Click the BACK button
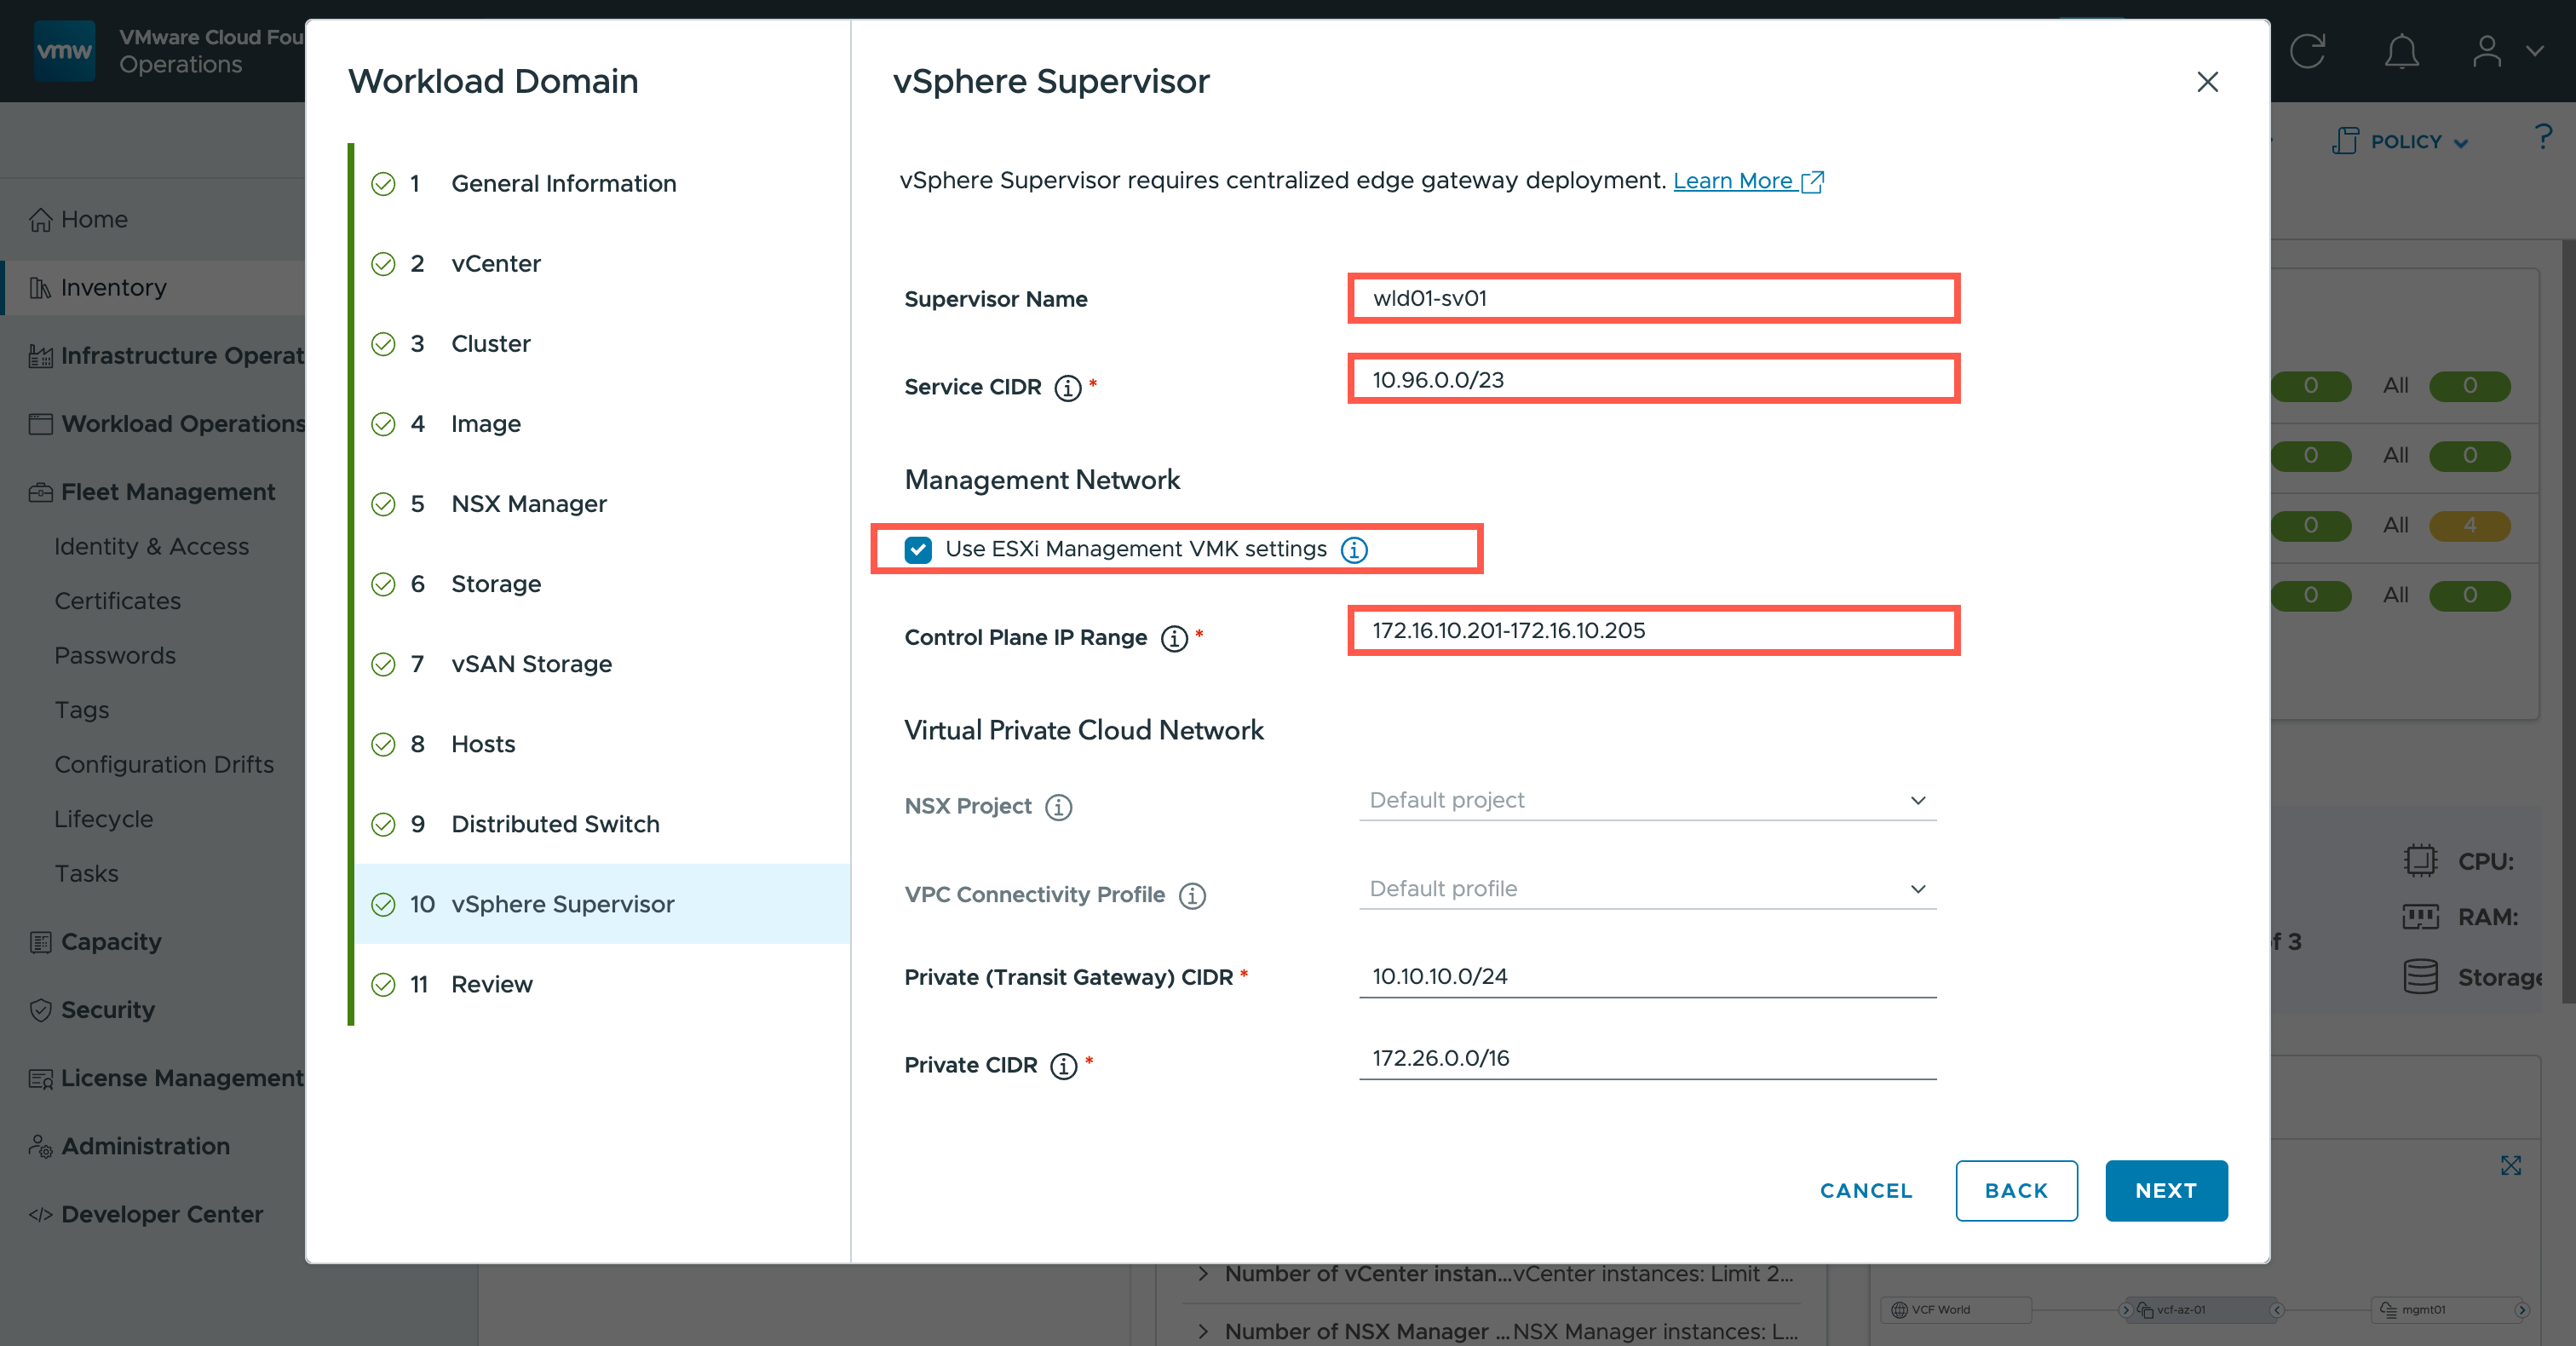2576x1346 pixels. (2015, 1190)
